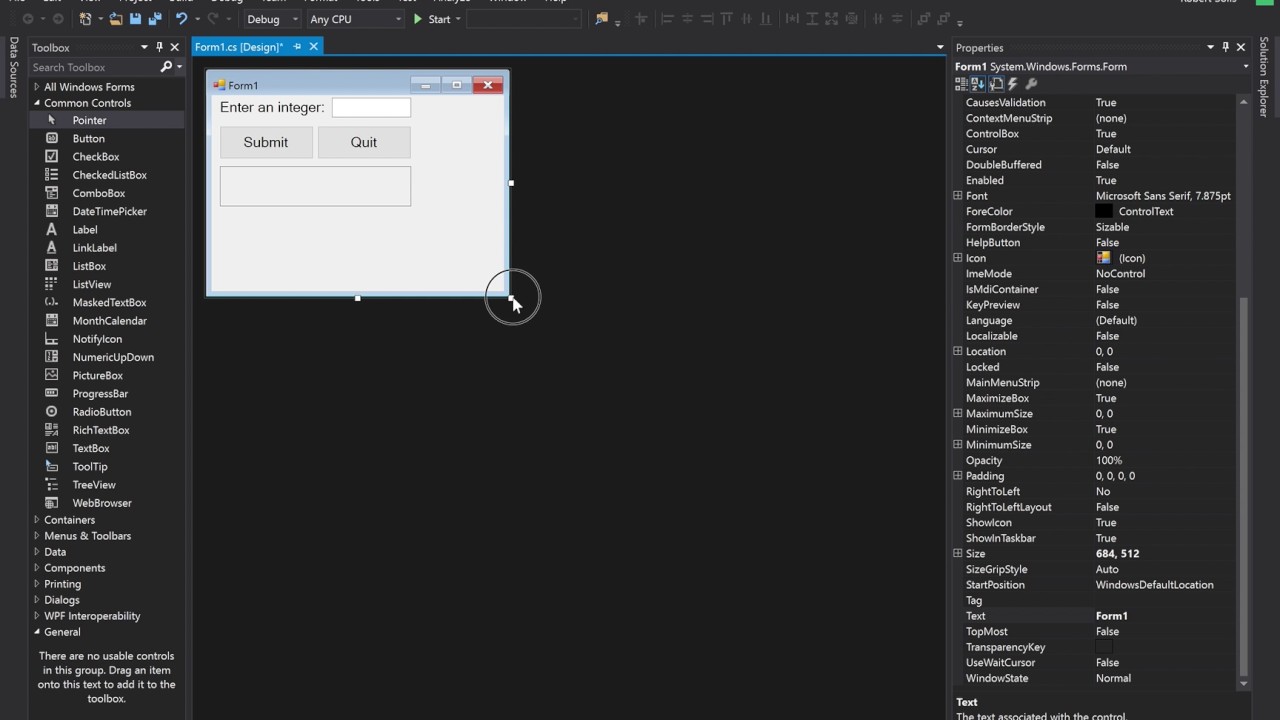The image size is (1280, 720).
Task: Select the Text property value Form1
Action: pos(1112,616)
